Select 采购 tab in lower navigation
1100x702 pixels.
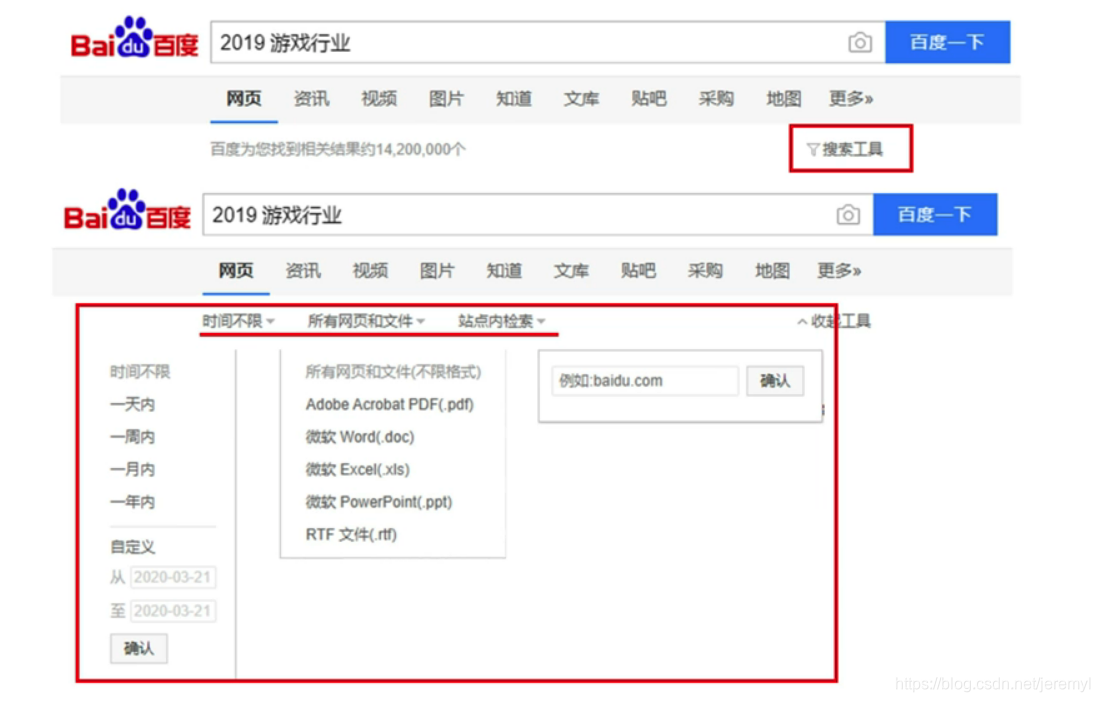[x=704, y=271]
